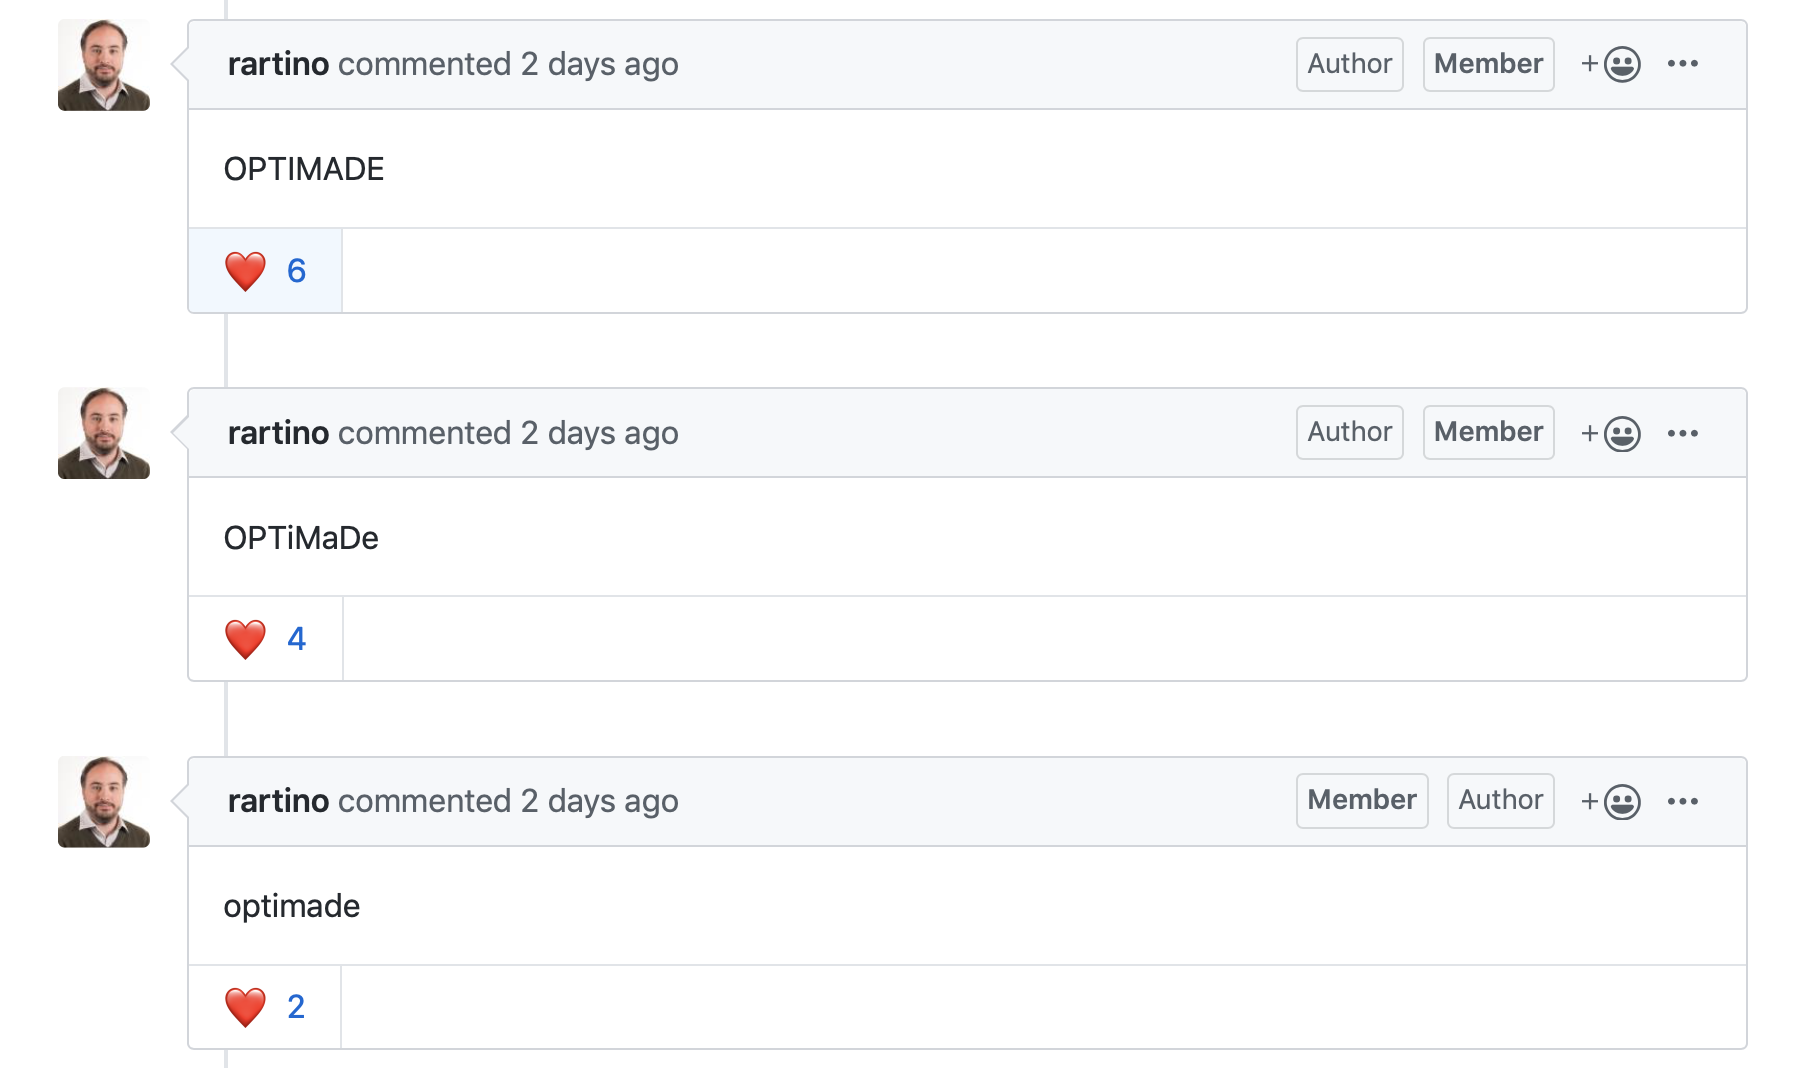The width and height of the screenshot is (1794, 1068).
Task: Toggle the heart reaction showing 6 votes
Action: [x=263, y=270]
